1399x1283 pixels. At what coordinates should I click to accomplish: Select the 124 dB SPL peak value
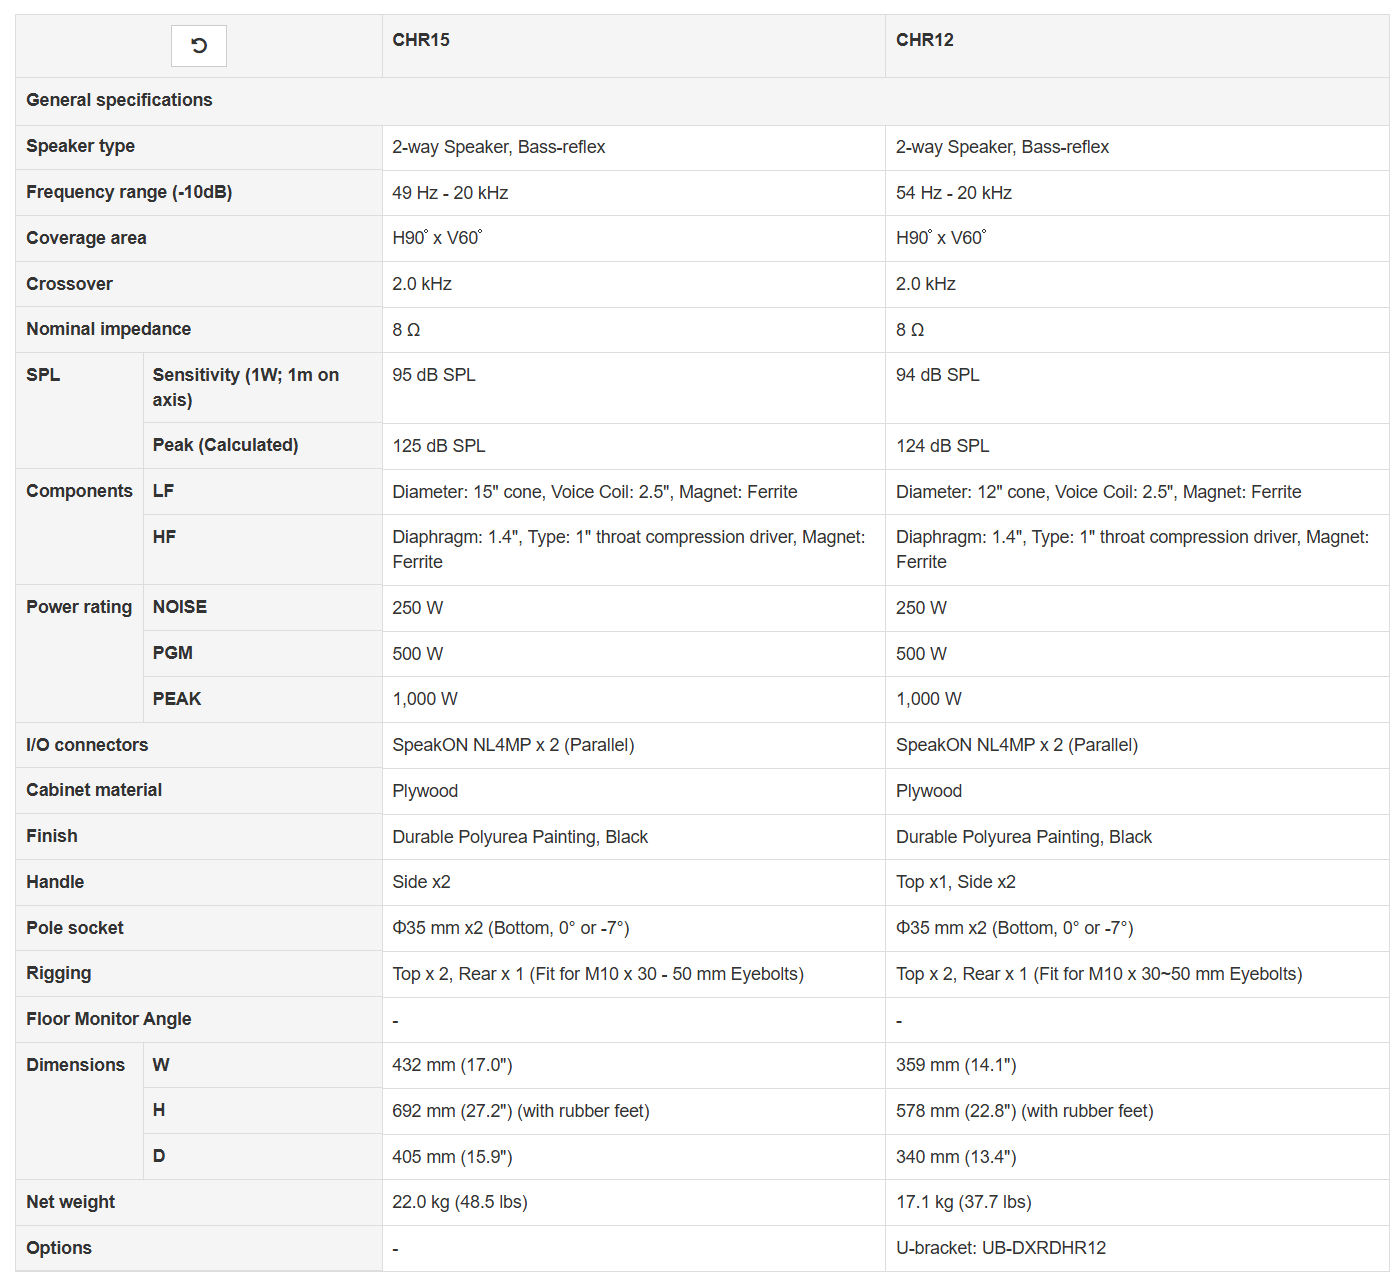tap(942, 446)
